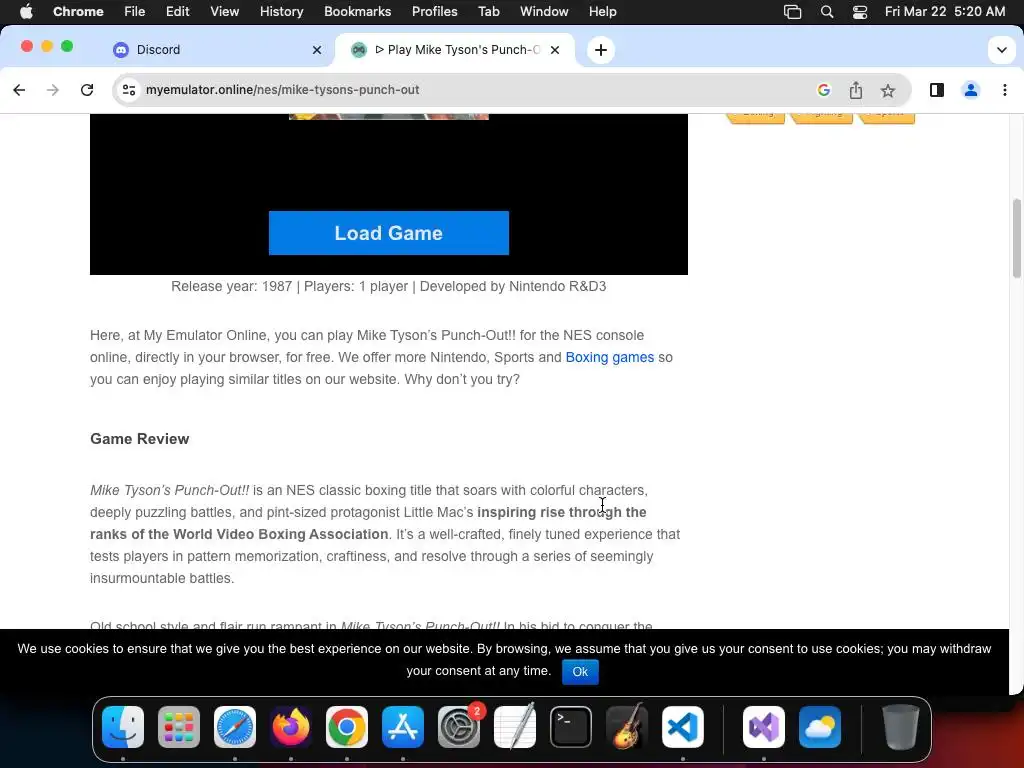Open the View menu
The image size is (1024, 768).
pyautogui.click(x=224, y=12)
